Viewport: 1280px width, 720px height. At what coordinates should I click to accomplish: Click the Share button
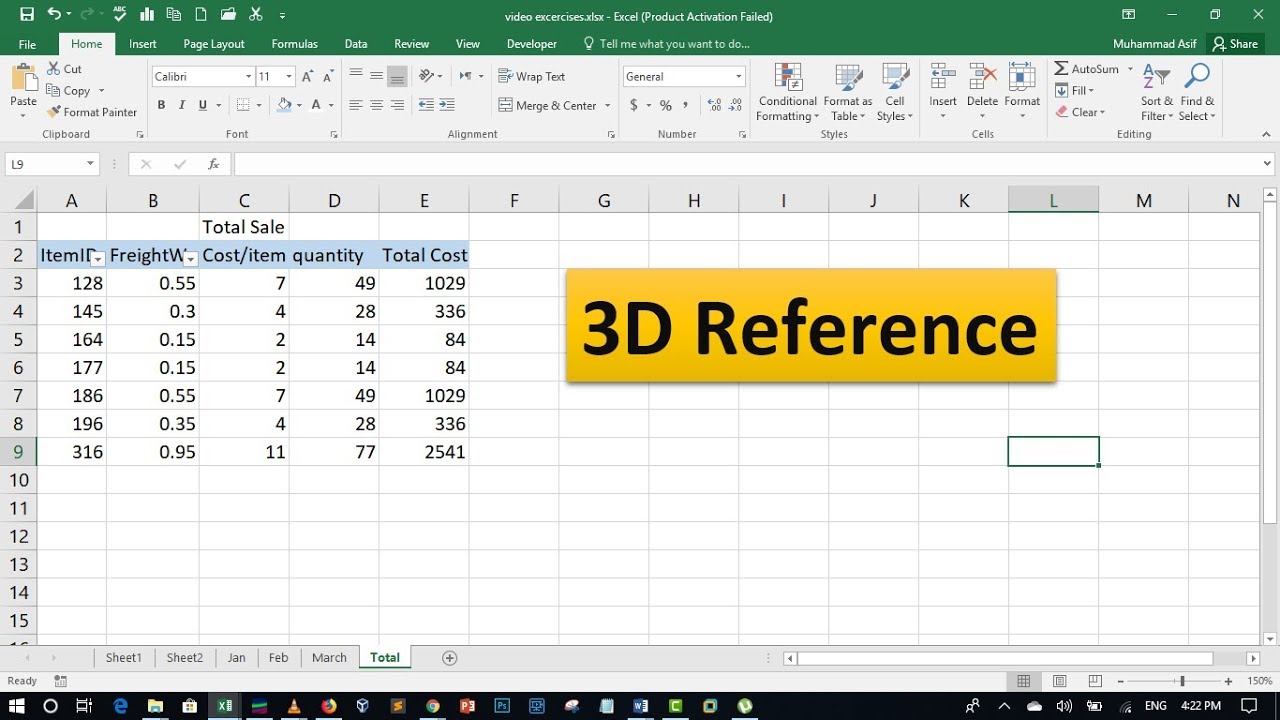(1234, 44)
